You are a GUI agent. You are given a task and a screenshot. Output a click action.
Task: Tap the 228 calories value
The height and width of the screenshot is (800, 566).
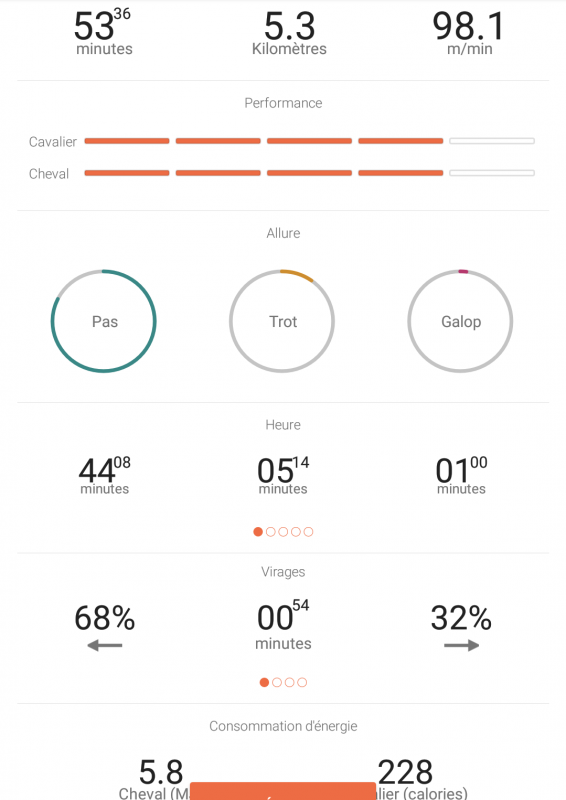pyautogui.click(x=405, y=772)
